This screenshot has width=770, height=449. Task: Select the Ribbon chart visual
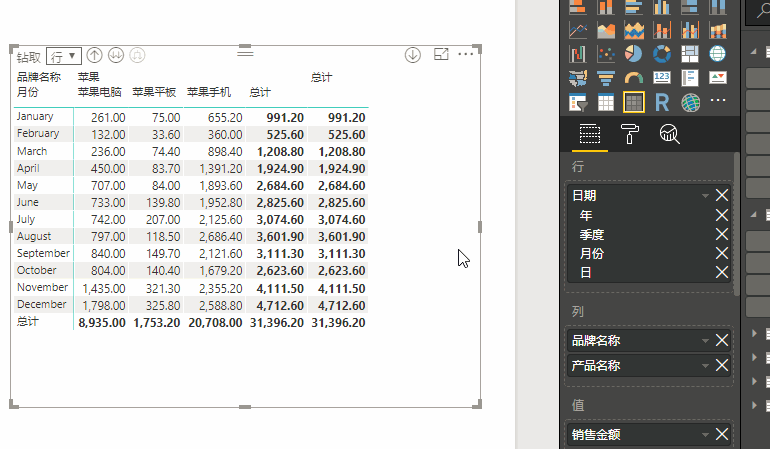(717, 30)
